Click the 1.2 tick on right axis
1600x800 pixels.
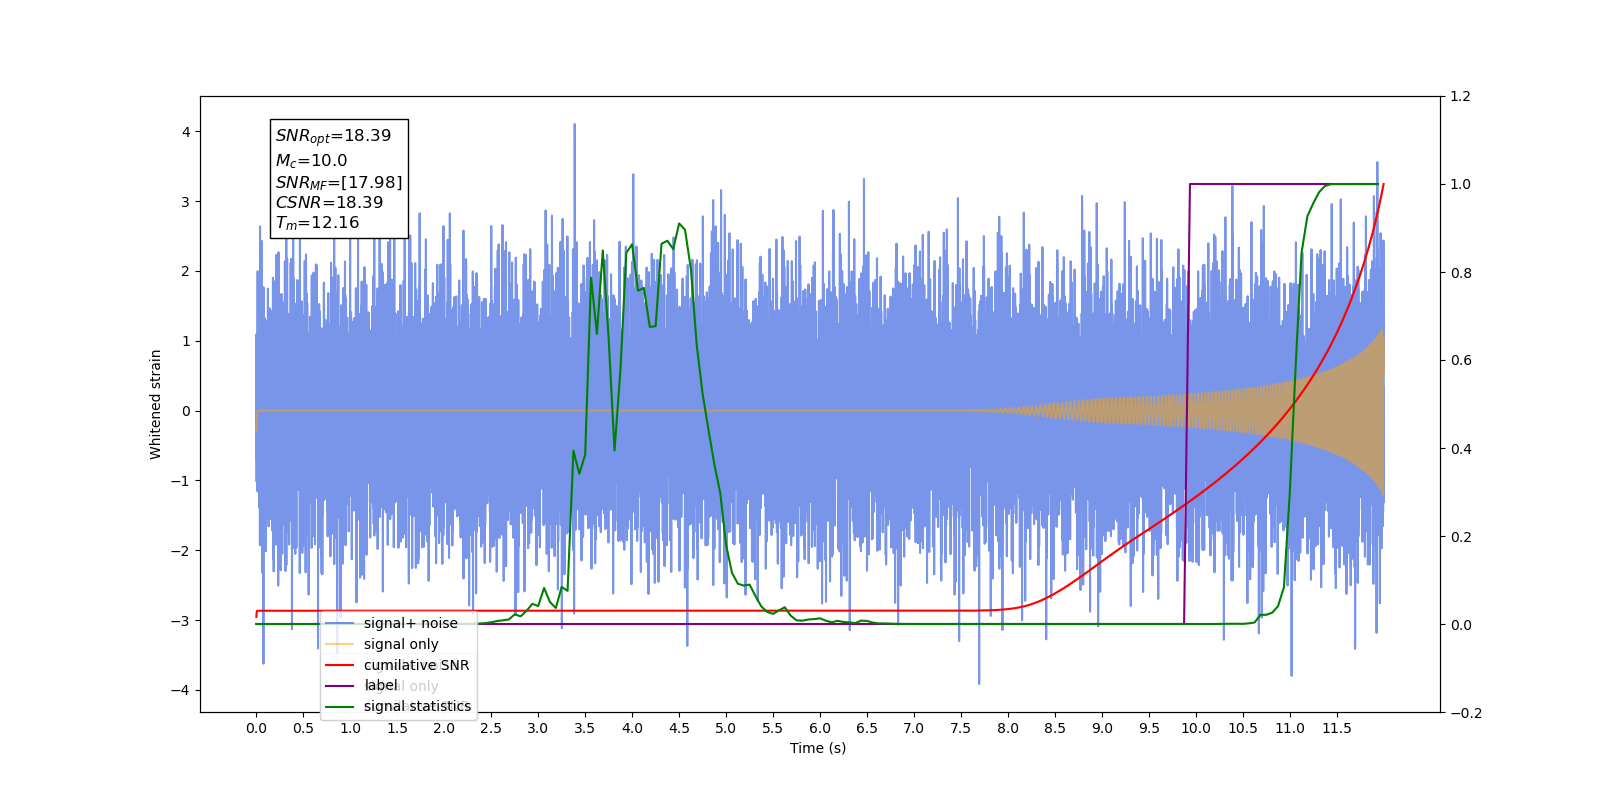click(x=1460, y=97)
